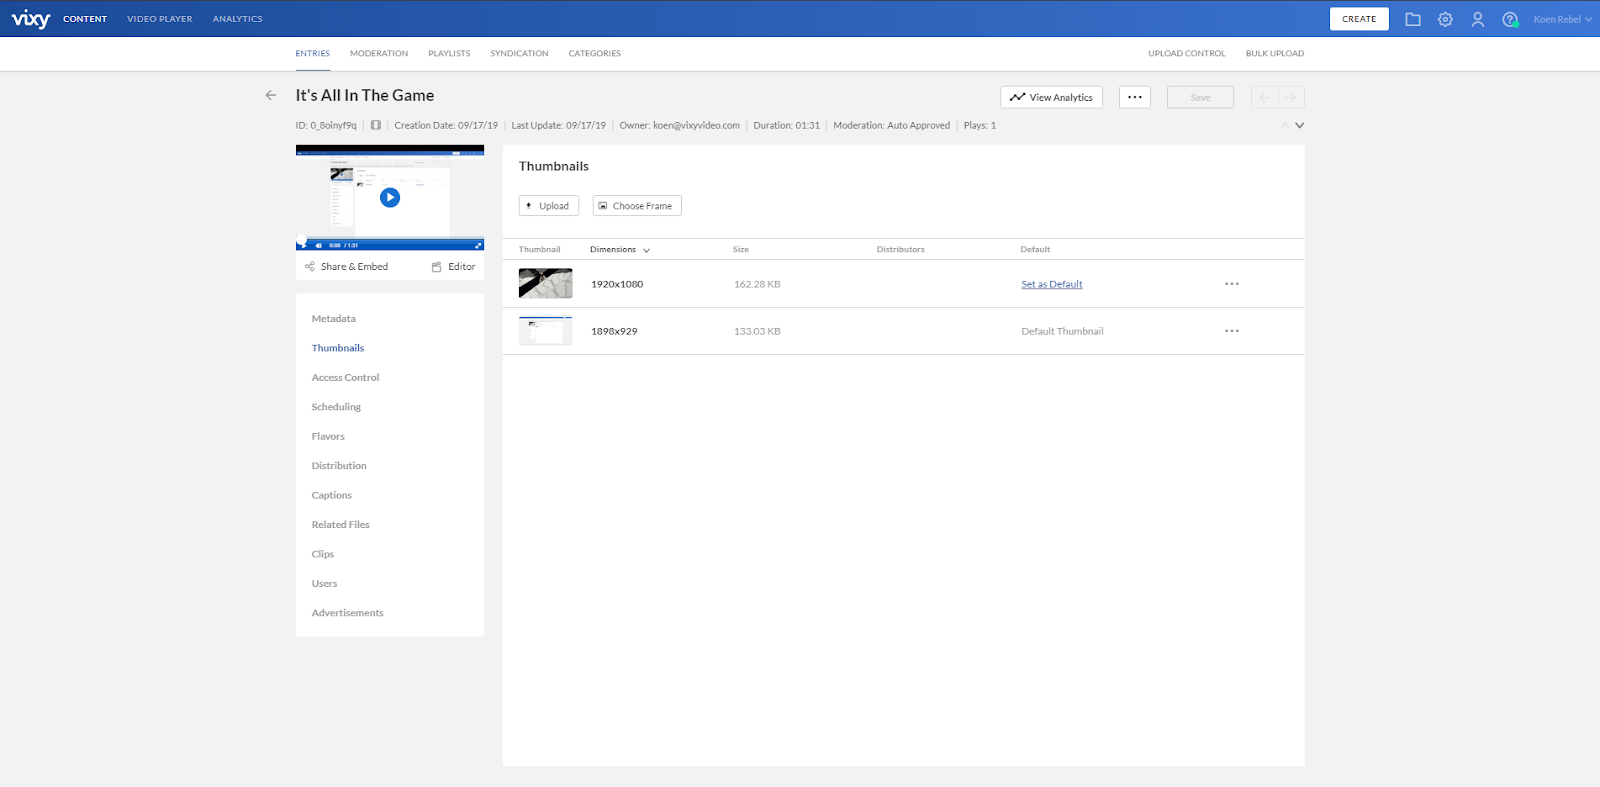Mute the video using the volume icon

coord(319,245)
